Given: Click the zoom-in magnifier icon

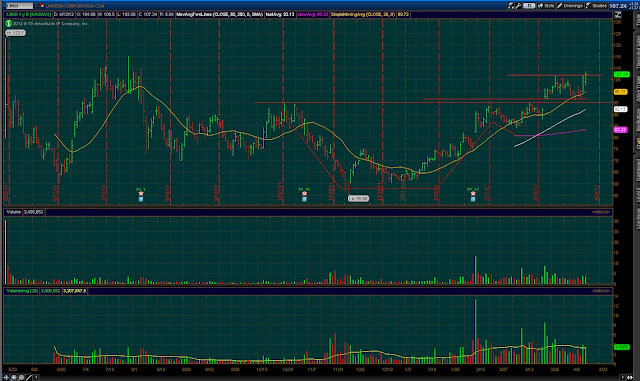Looking at the screenshot, I should pos(14,377).
